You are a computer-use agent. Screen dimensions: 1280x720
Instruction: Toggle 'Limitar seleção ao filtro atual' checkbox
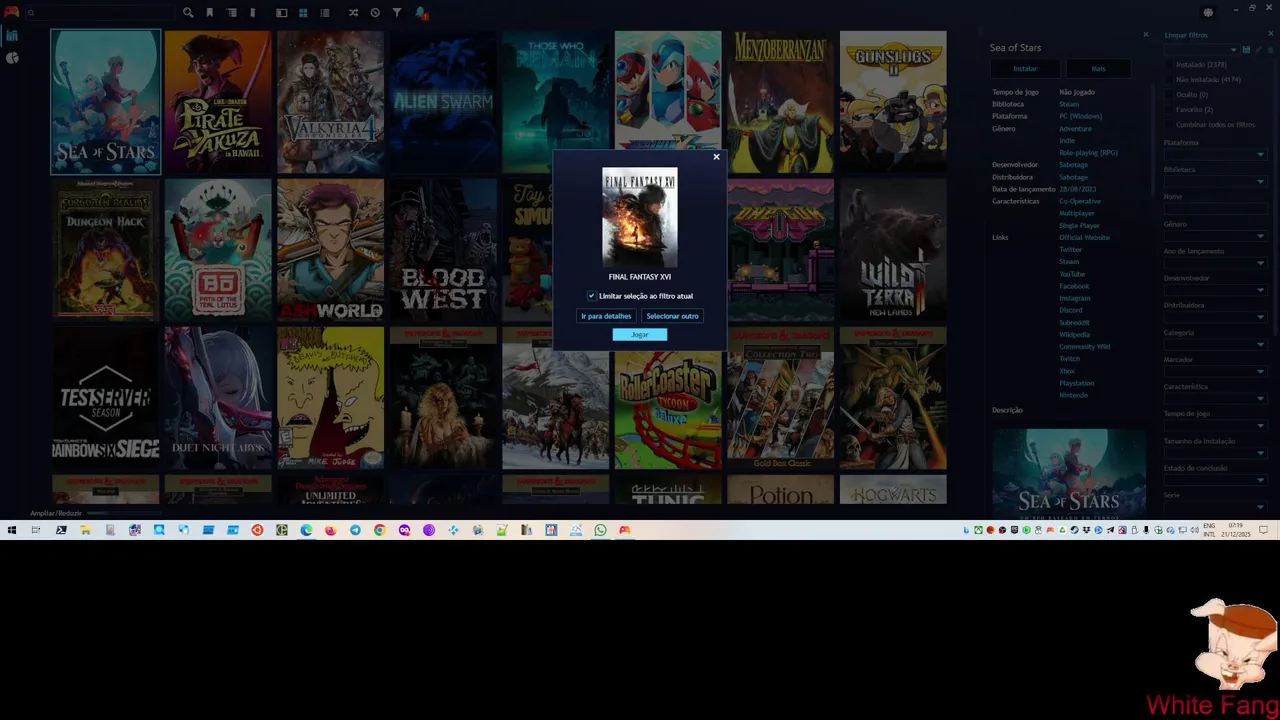(x=591, y=296)
